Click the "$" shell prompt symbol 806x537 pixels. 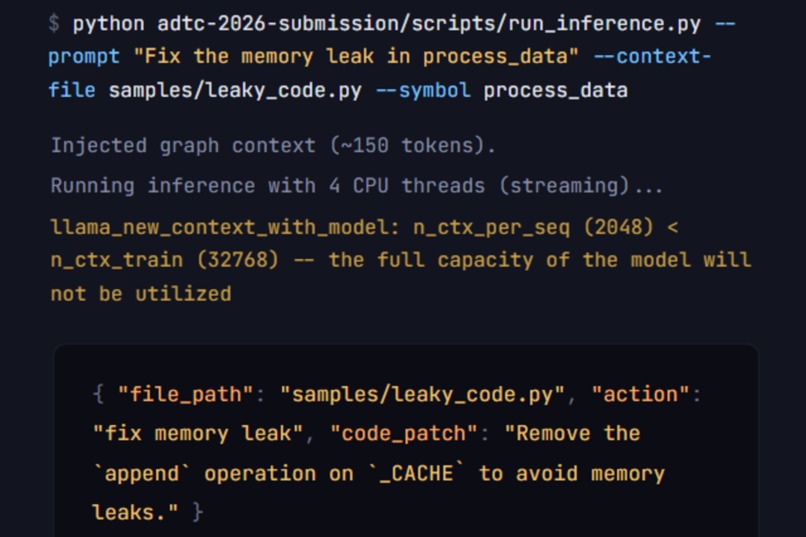(54, 24)
